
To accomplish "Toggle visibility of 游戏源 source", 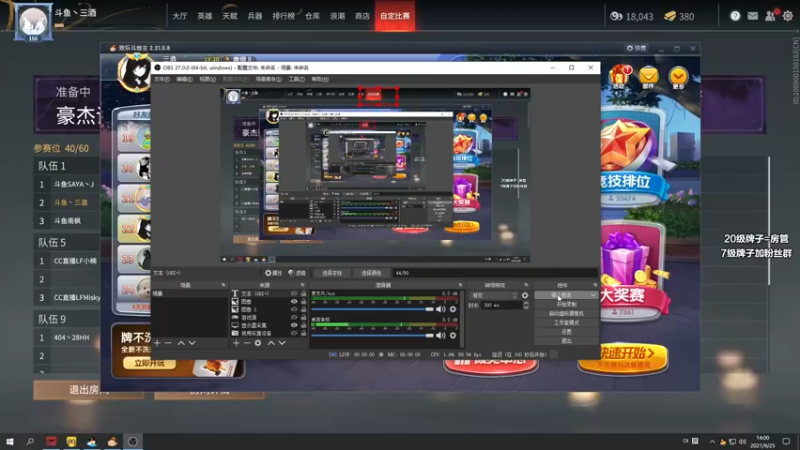I will (294, 317).
